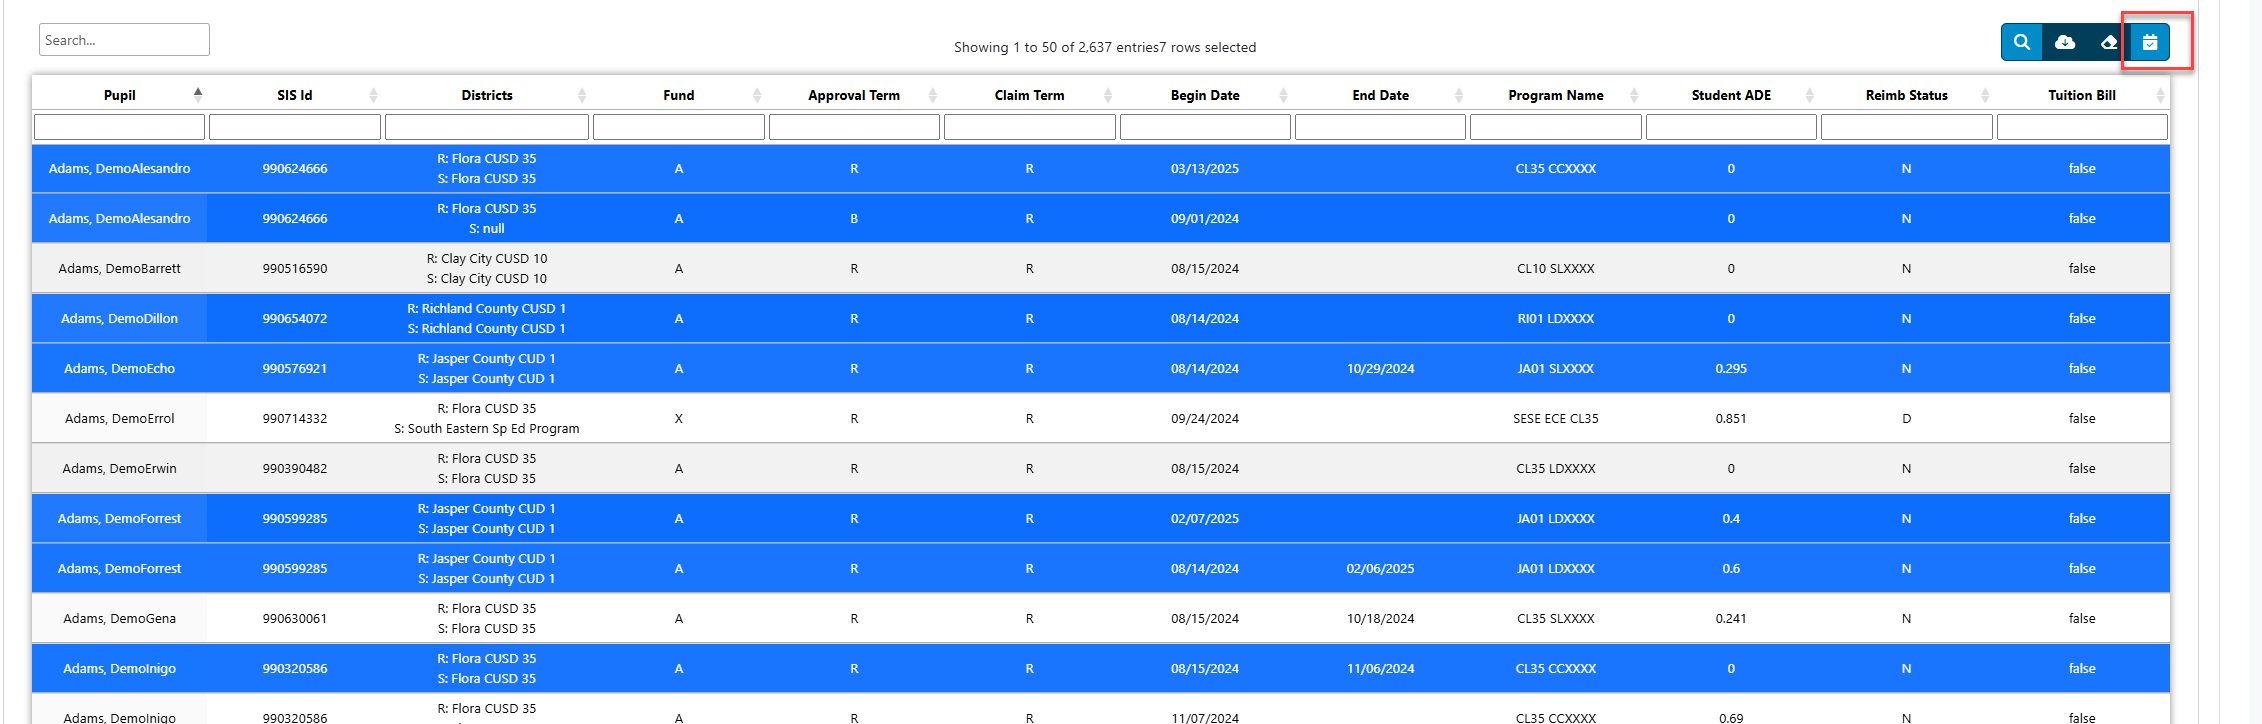
Task: Click program name CL10 SLXXXX
Action: point(1556,268)
